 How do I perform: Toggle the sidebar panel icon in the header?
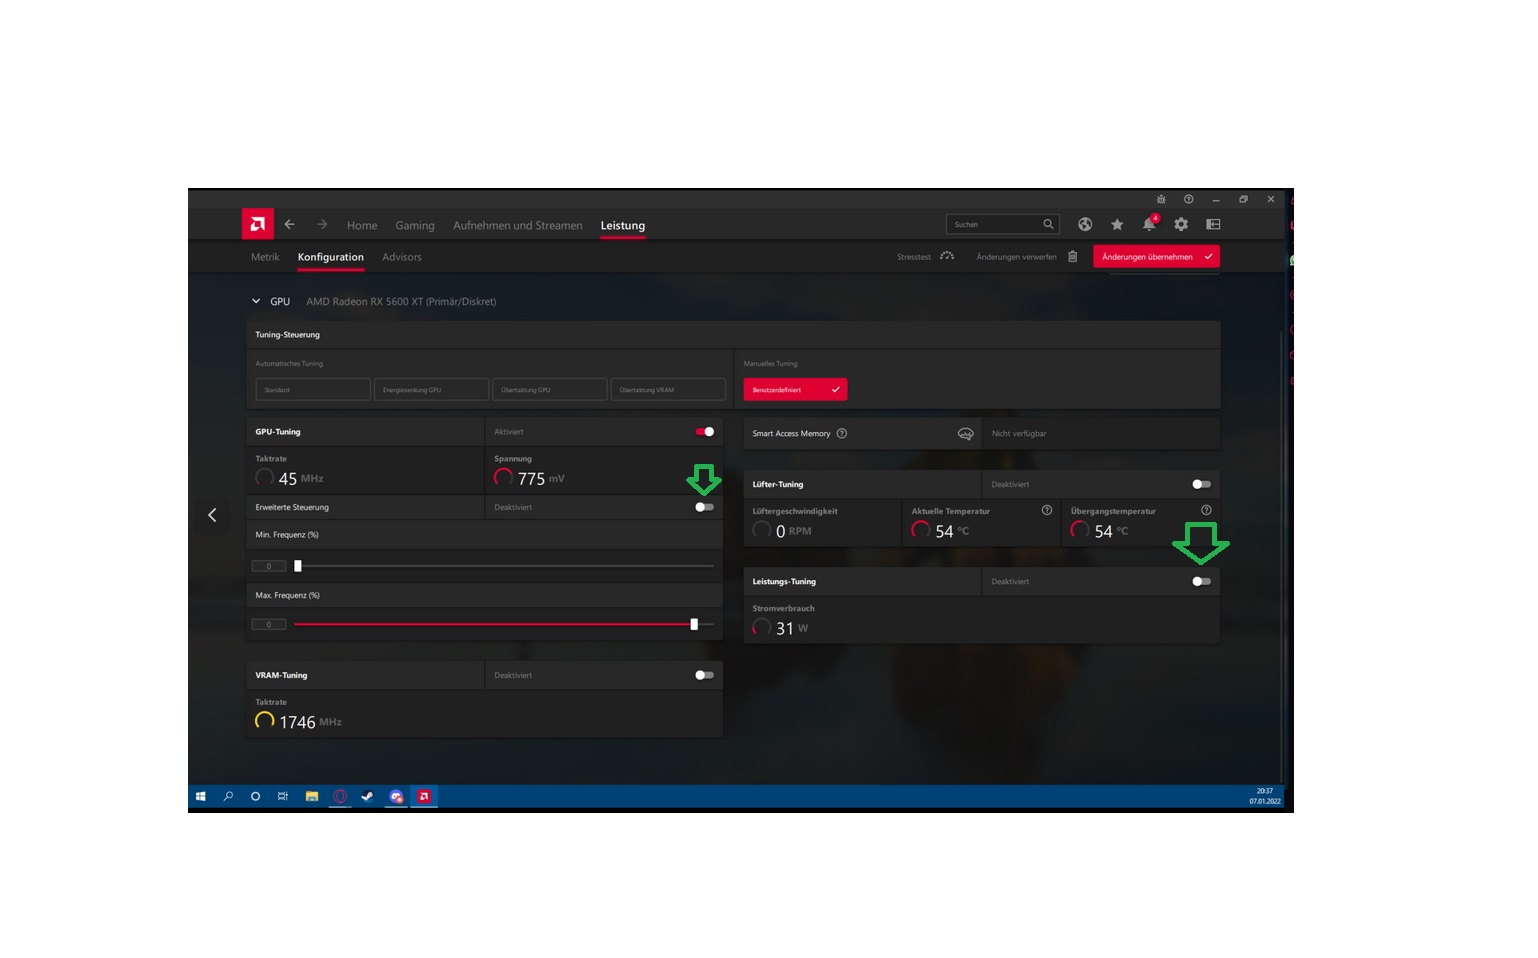click(x=1213, y=224)
